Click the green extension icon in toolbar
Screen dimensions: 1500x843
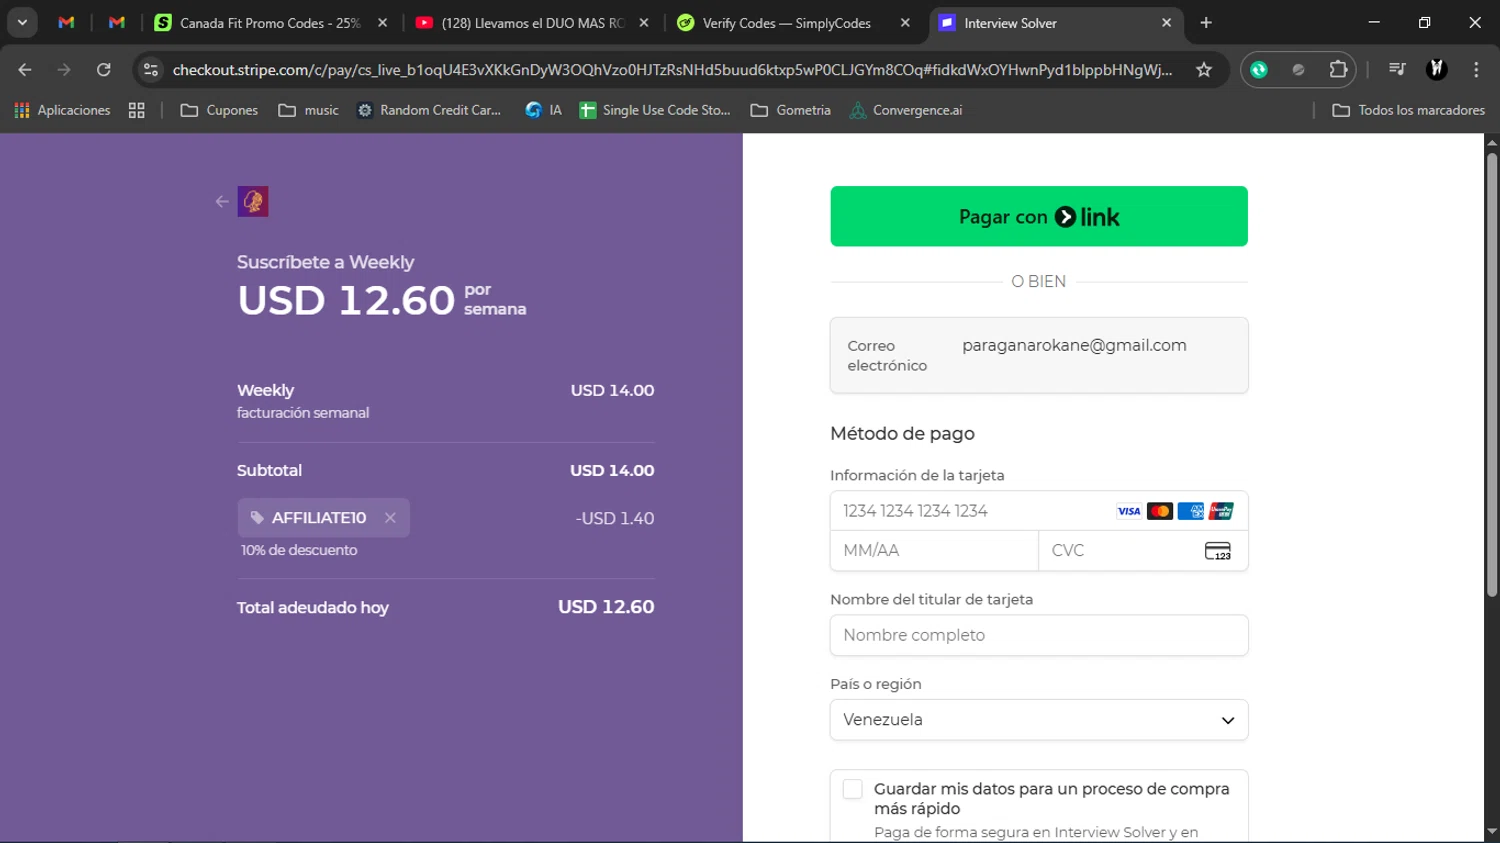(x=1259, y=69)
